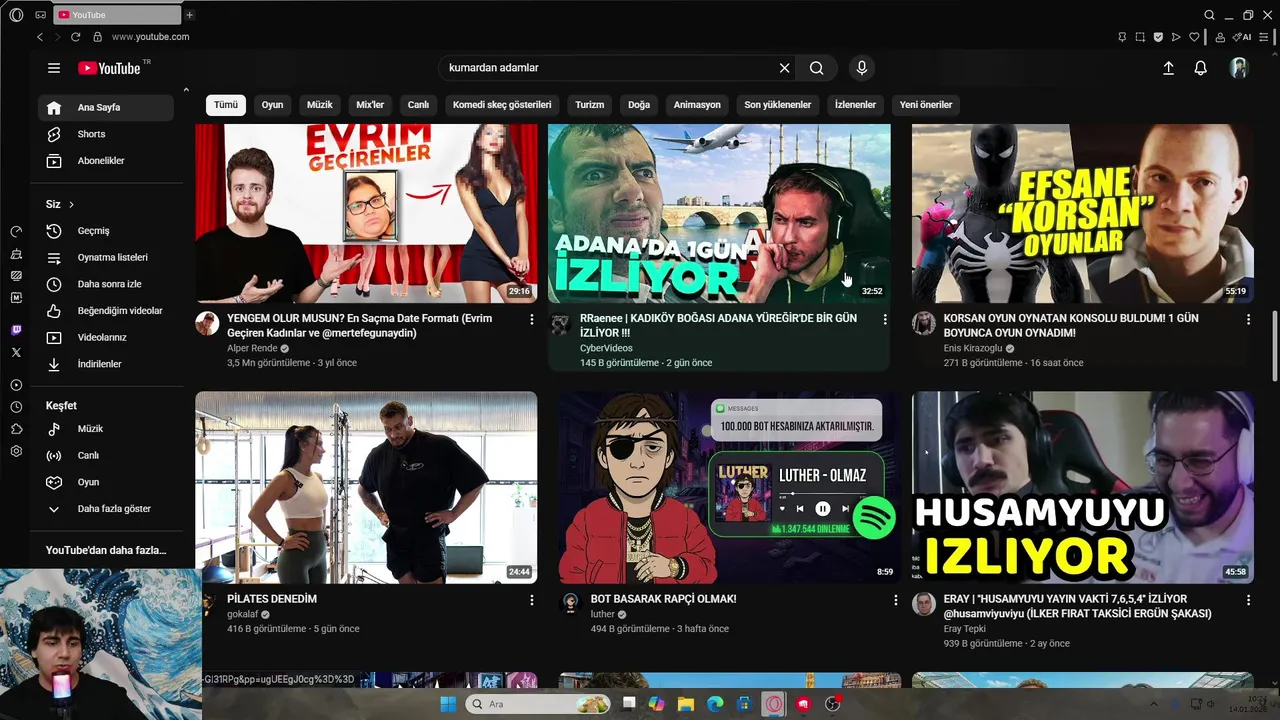Open more options for RRaenee Kadıköy Boğası video
1280x720 pixels.
click(x=885, y=319)
